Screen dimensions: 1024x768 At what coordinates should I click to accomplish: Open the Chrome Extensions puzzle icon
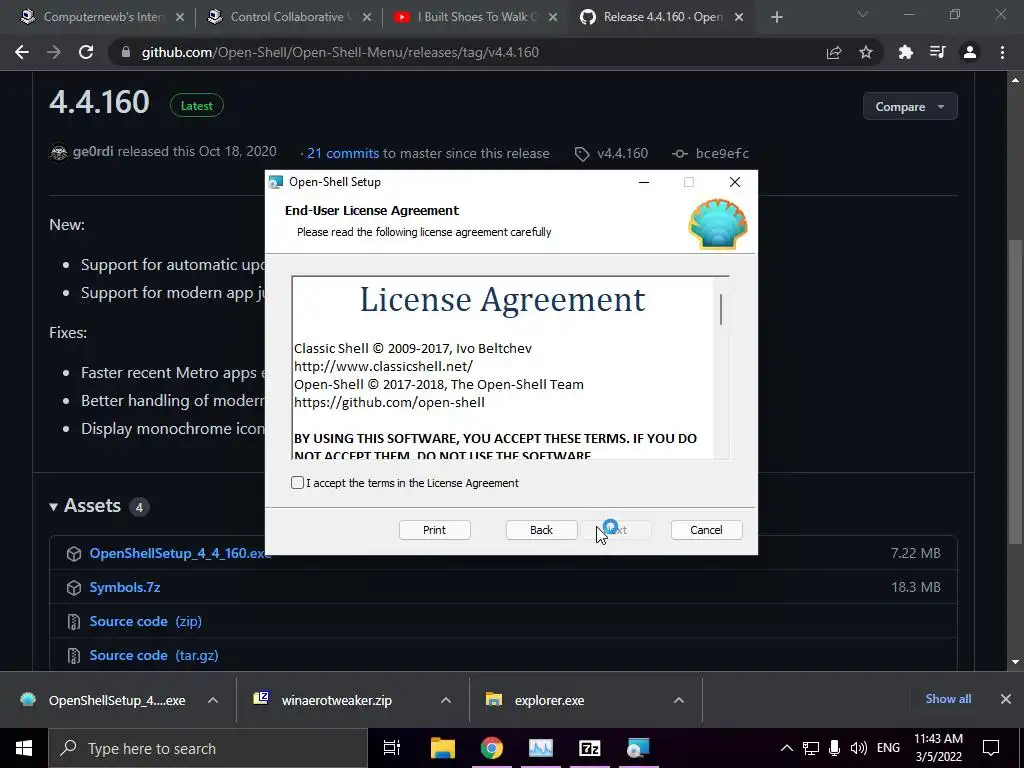906,52
